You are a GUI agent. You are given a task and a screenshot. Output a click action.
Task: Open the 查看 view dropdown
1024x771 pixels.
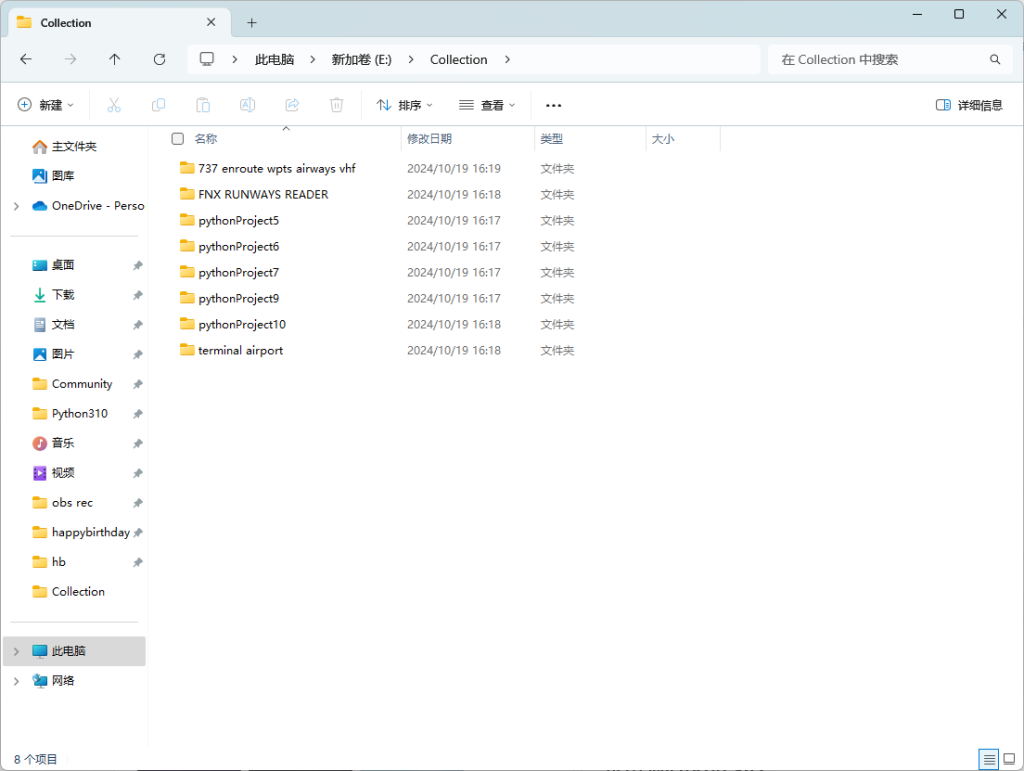(x=487, y=105)
